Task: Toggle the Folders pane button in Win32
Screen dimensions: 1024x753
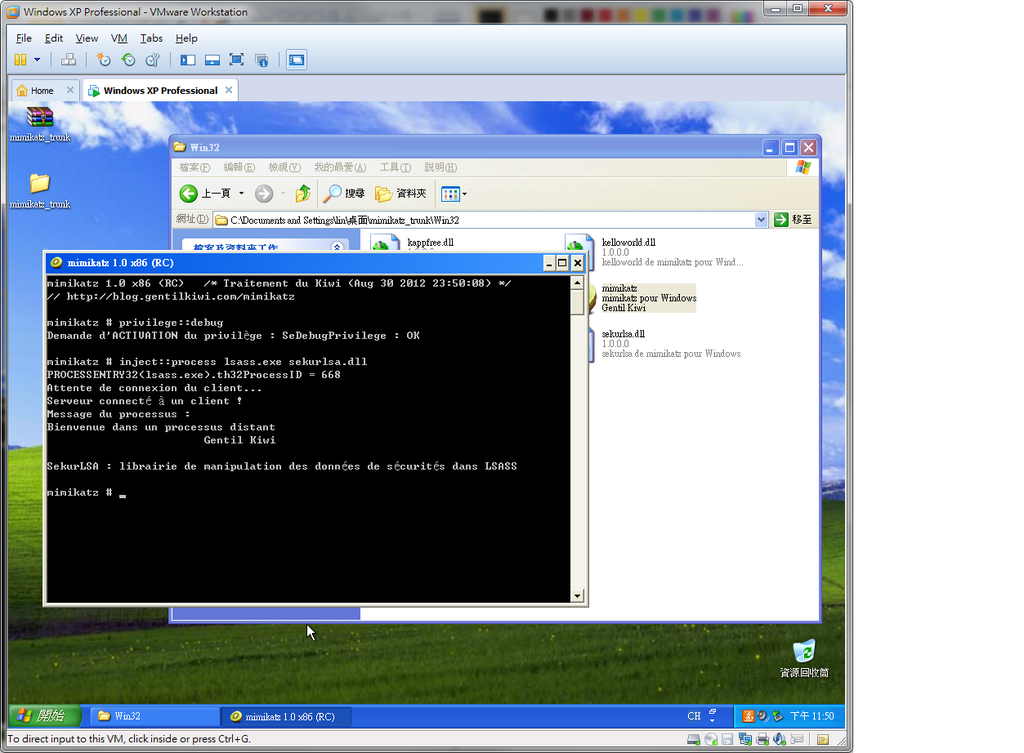Action: coord(400,193)
